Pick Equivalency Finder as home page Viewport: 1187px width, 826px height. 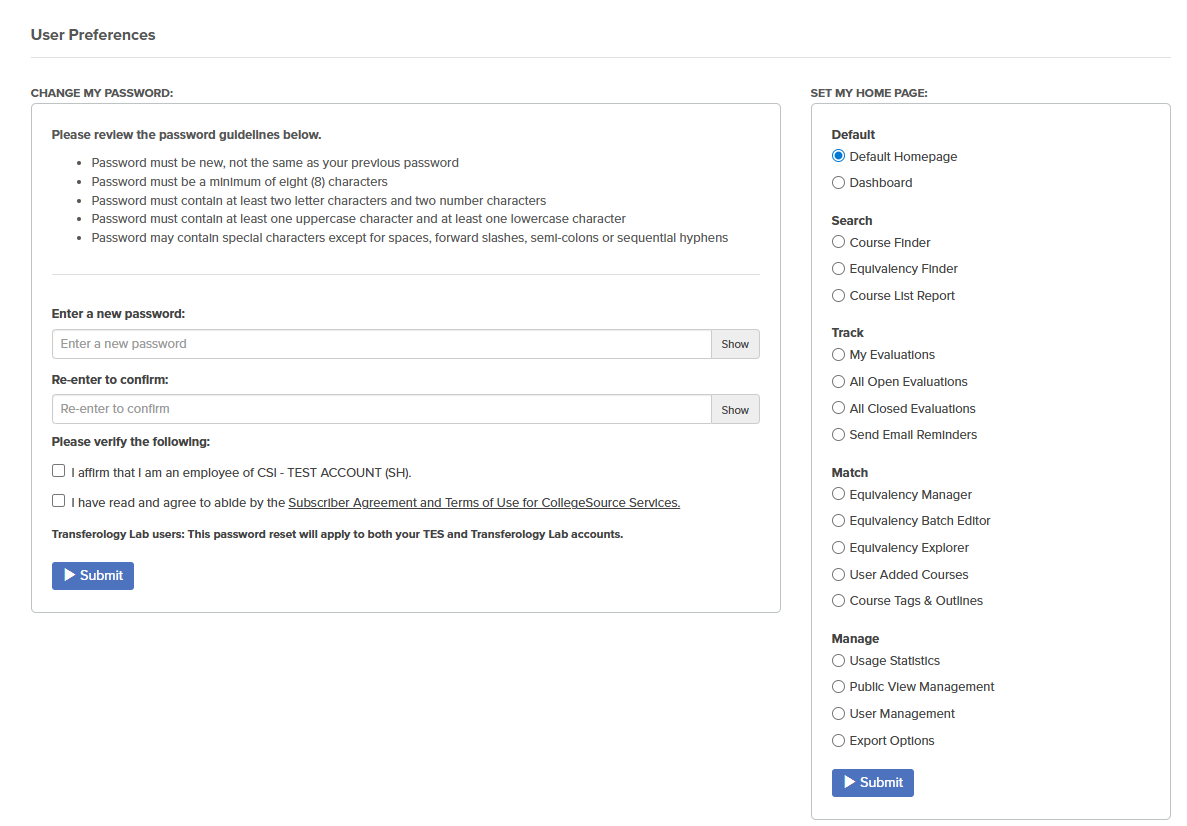pyautogui.click(x=838, y=269)
